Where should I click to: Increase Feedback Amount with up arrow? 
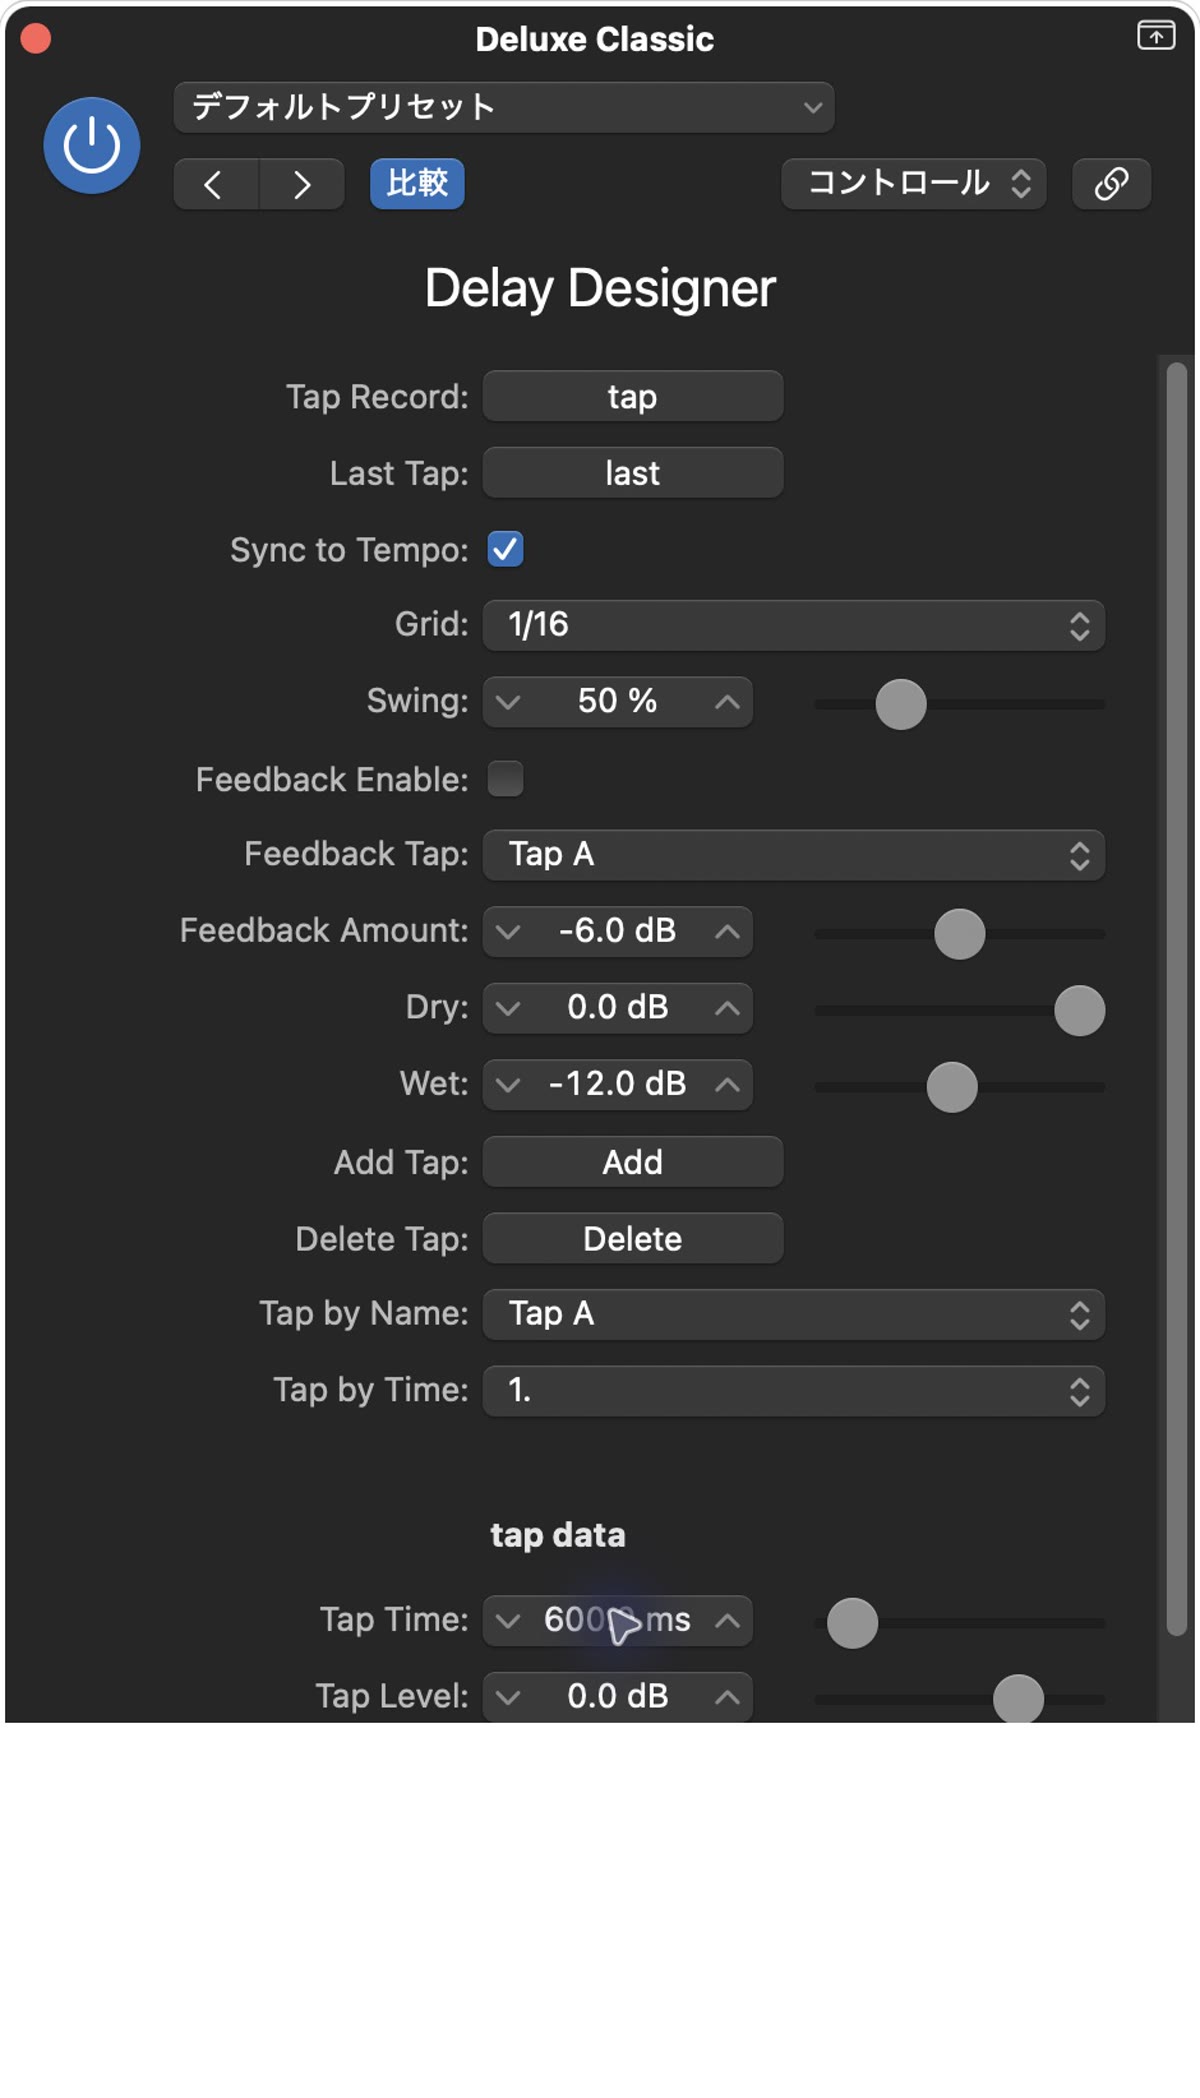coord(728,932)
